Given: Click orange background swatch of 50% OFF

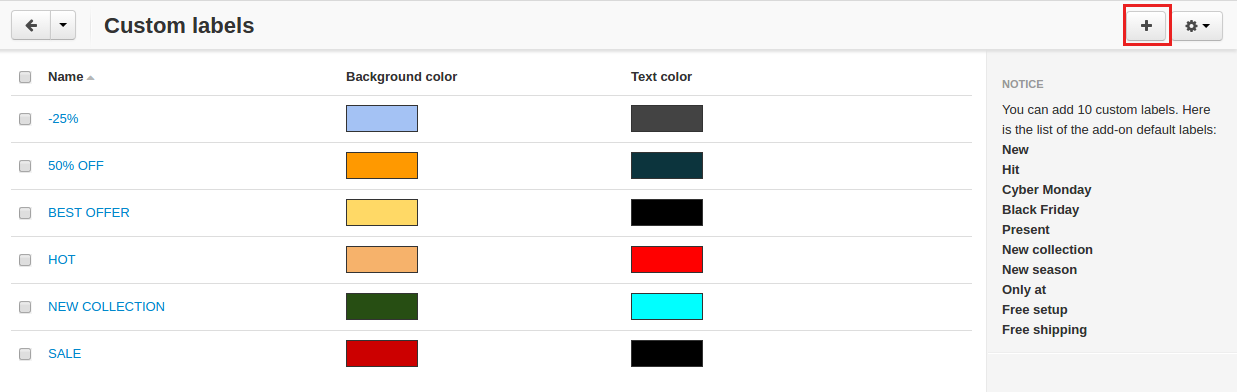Looking at the screenshot, I should 382,165.
